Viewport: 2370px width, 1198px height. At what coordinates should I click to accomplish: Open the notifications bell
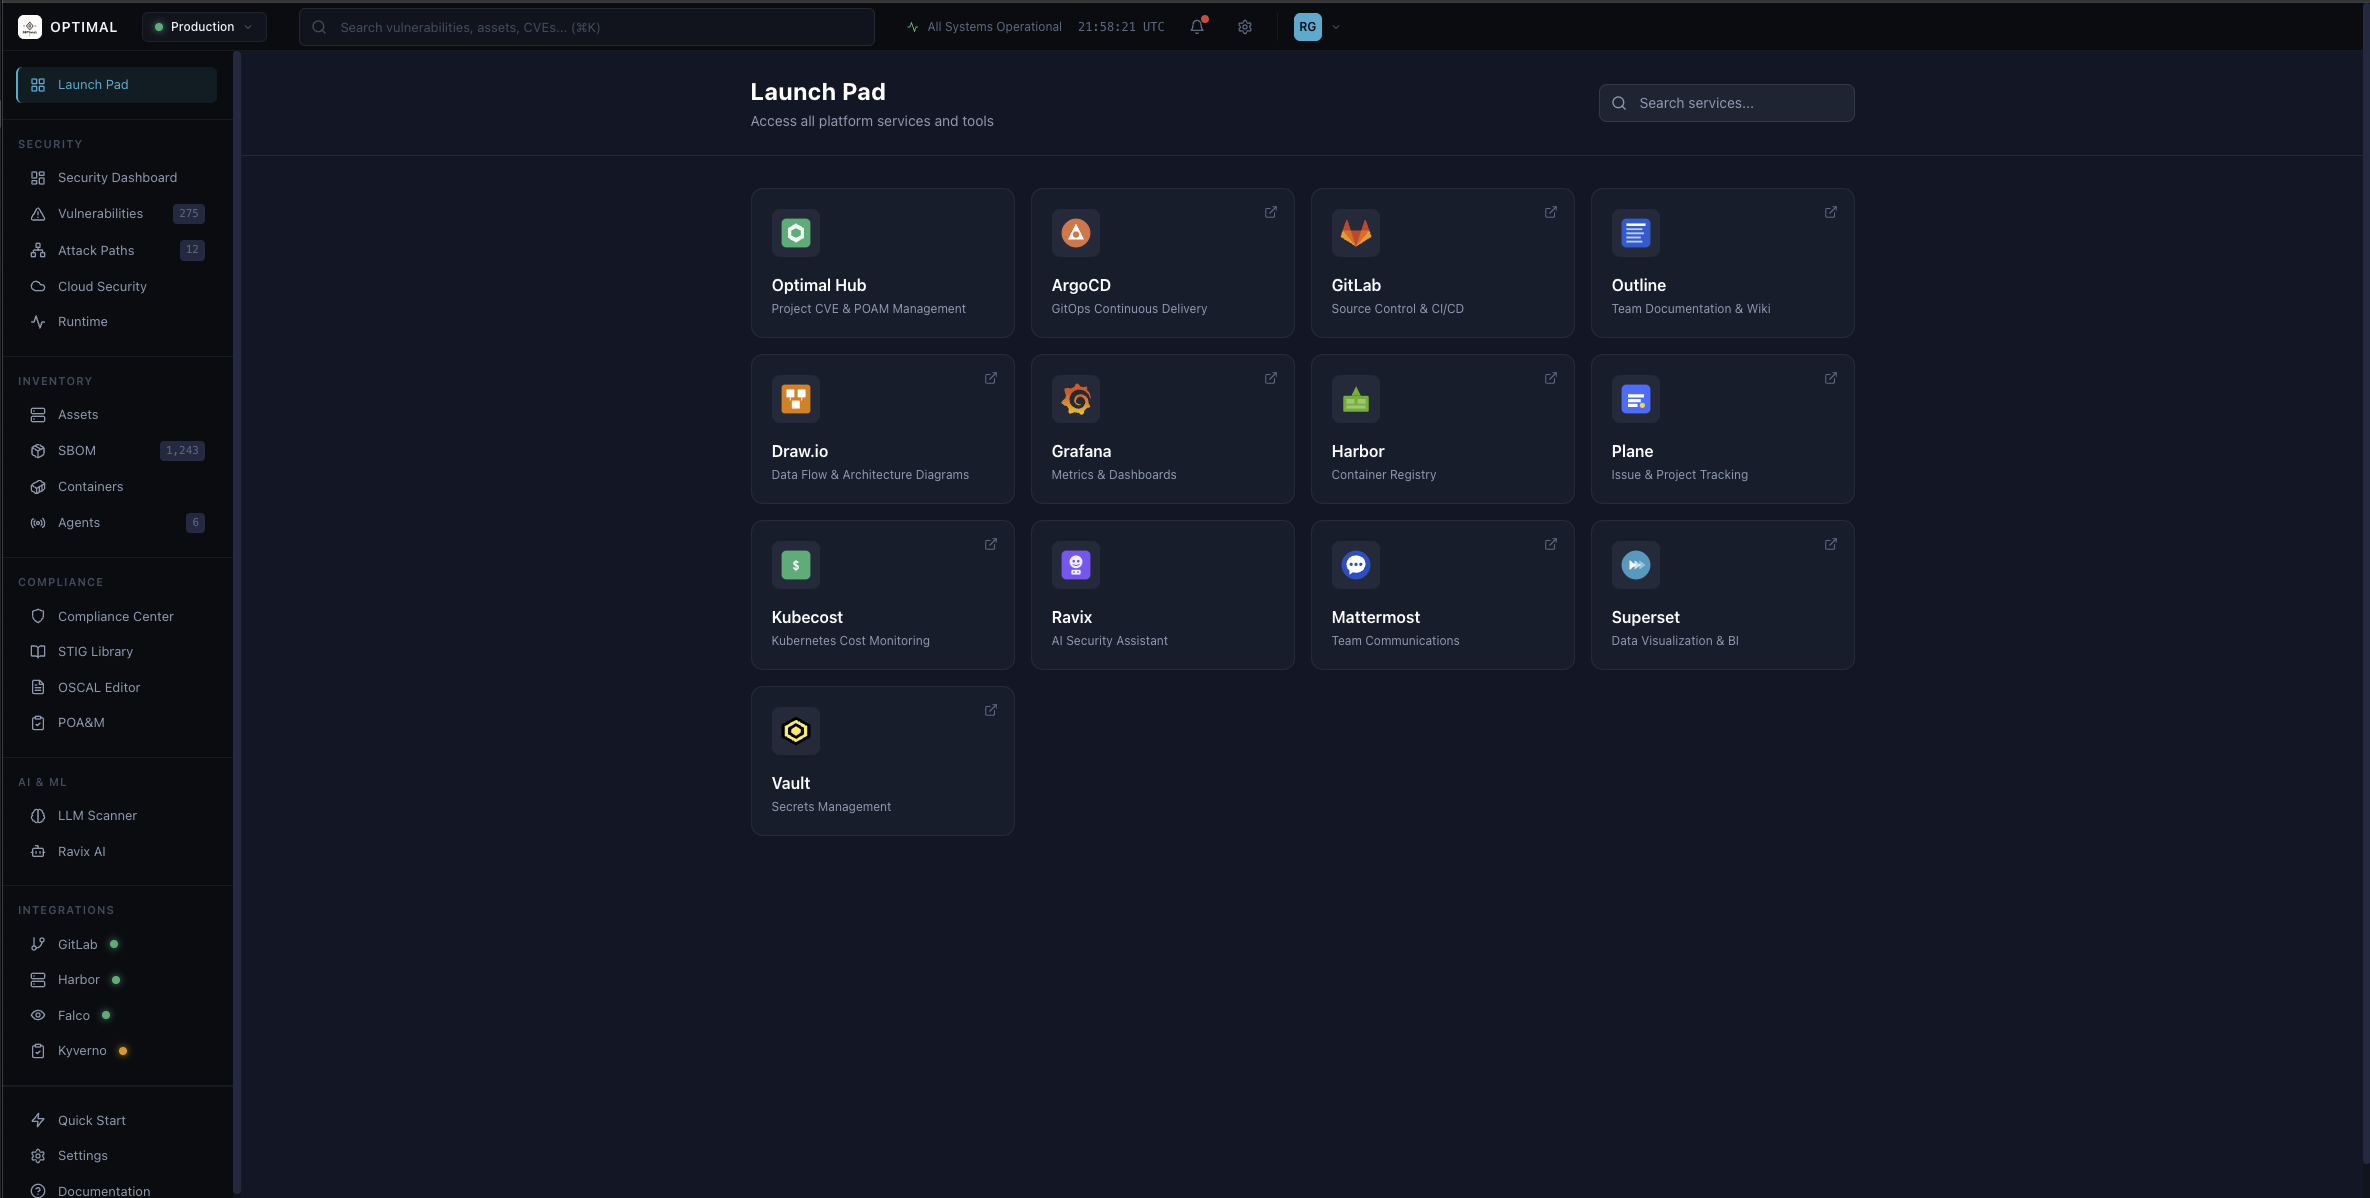click(x=1196, y=27)
